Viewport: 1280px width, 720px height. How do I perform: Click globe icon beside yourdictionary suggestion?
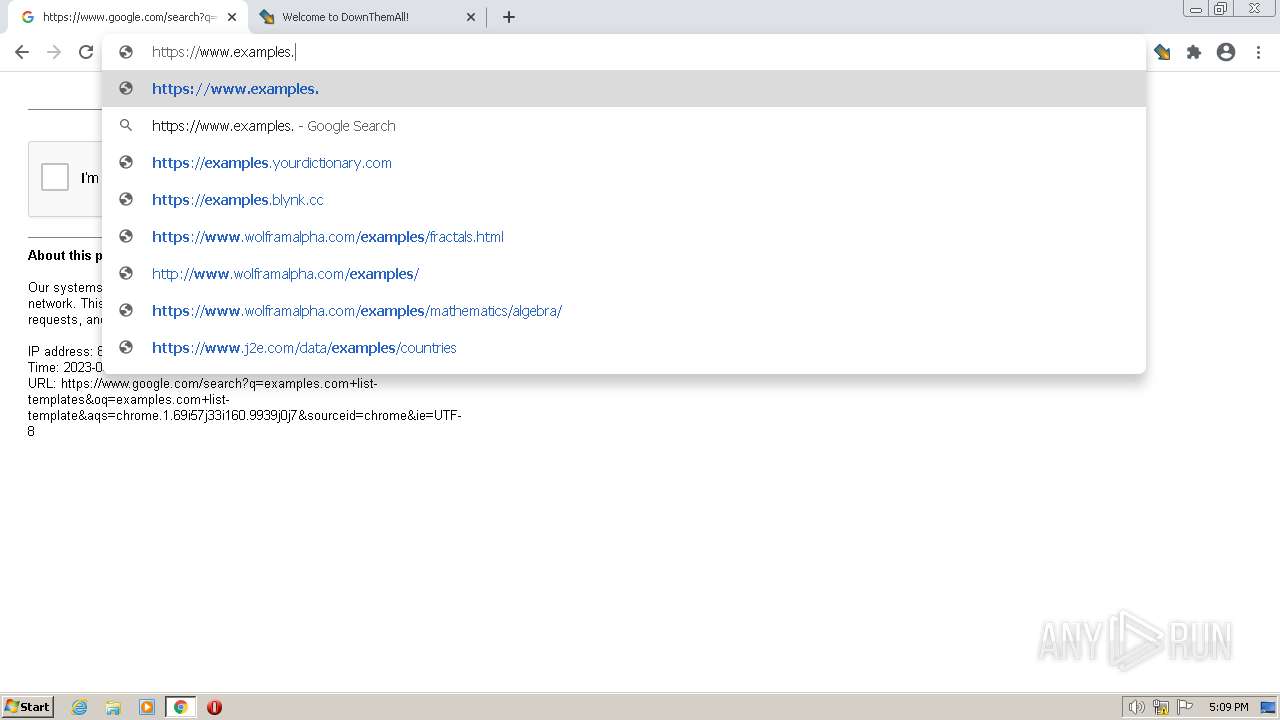[126, 162]
